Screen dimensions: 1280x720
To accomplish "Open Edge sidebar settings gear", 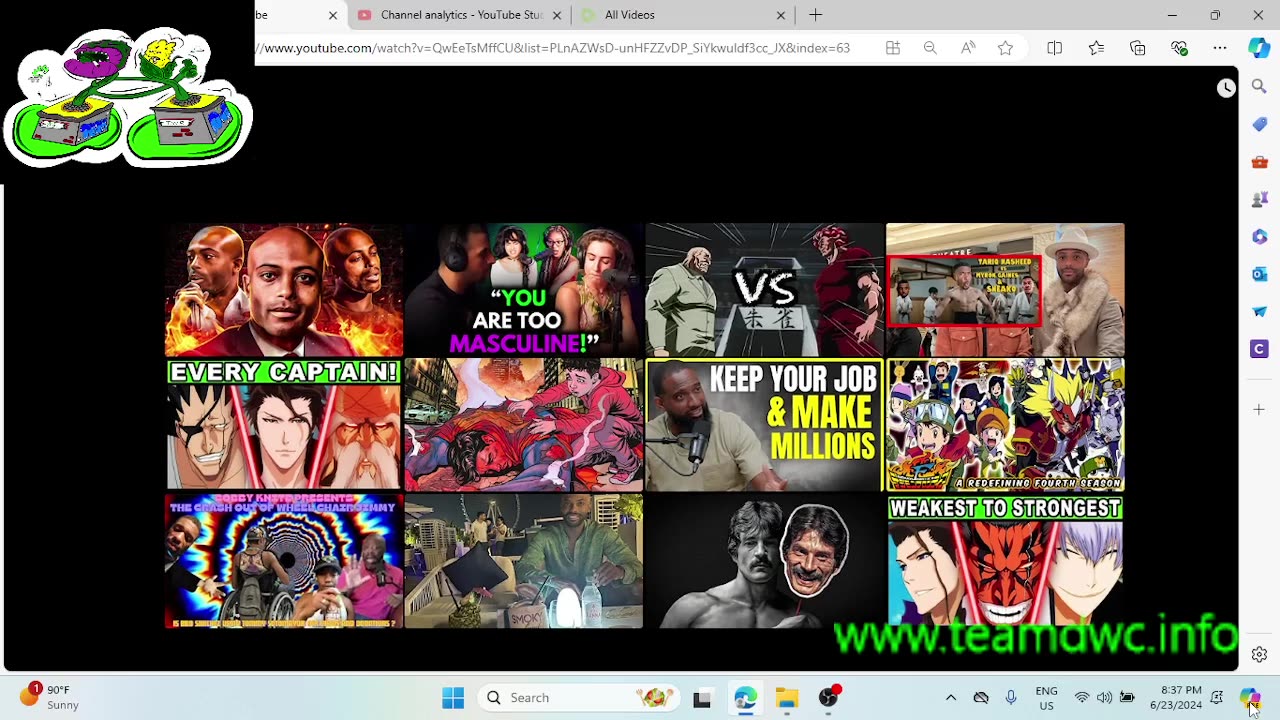I will pyautogui.click(x=1259, y=655).
